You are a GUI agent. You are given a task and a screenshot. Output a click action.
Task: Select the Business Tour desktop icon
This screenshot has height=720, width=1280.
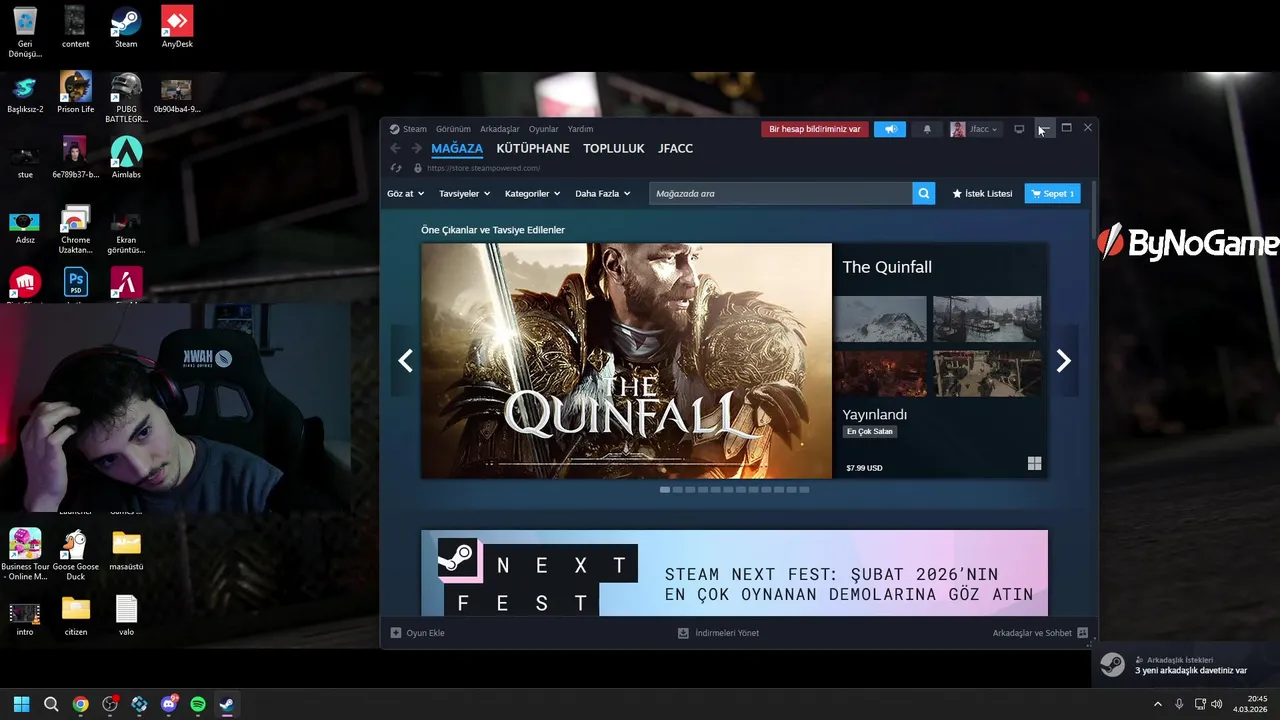[x=25, y=556]
